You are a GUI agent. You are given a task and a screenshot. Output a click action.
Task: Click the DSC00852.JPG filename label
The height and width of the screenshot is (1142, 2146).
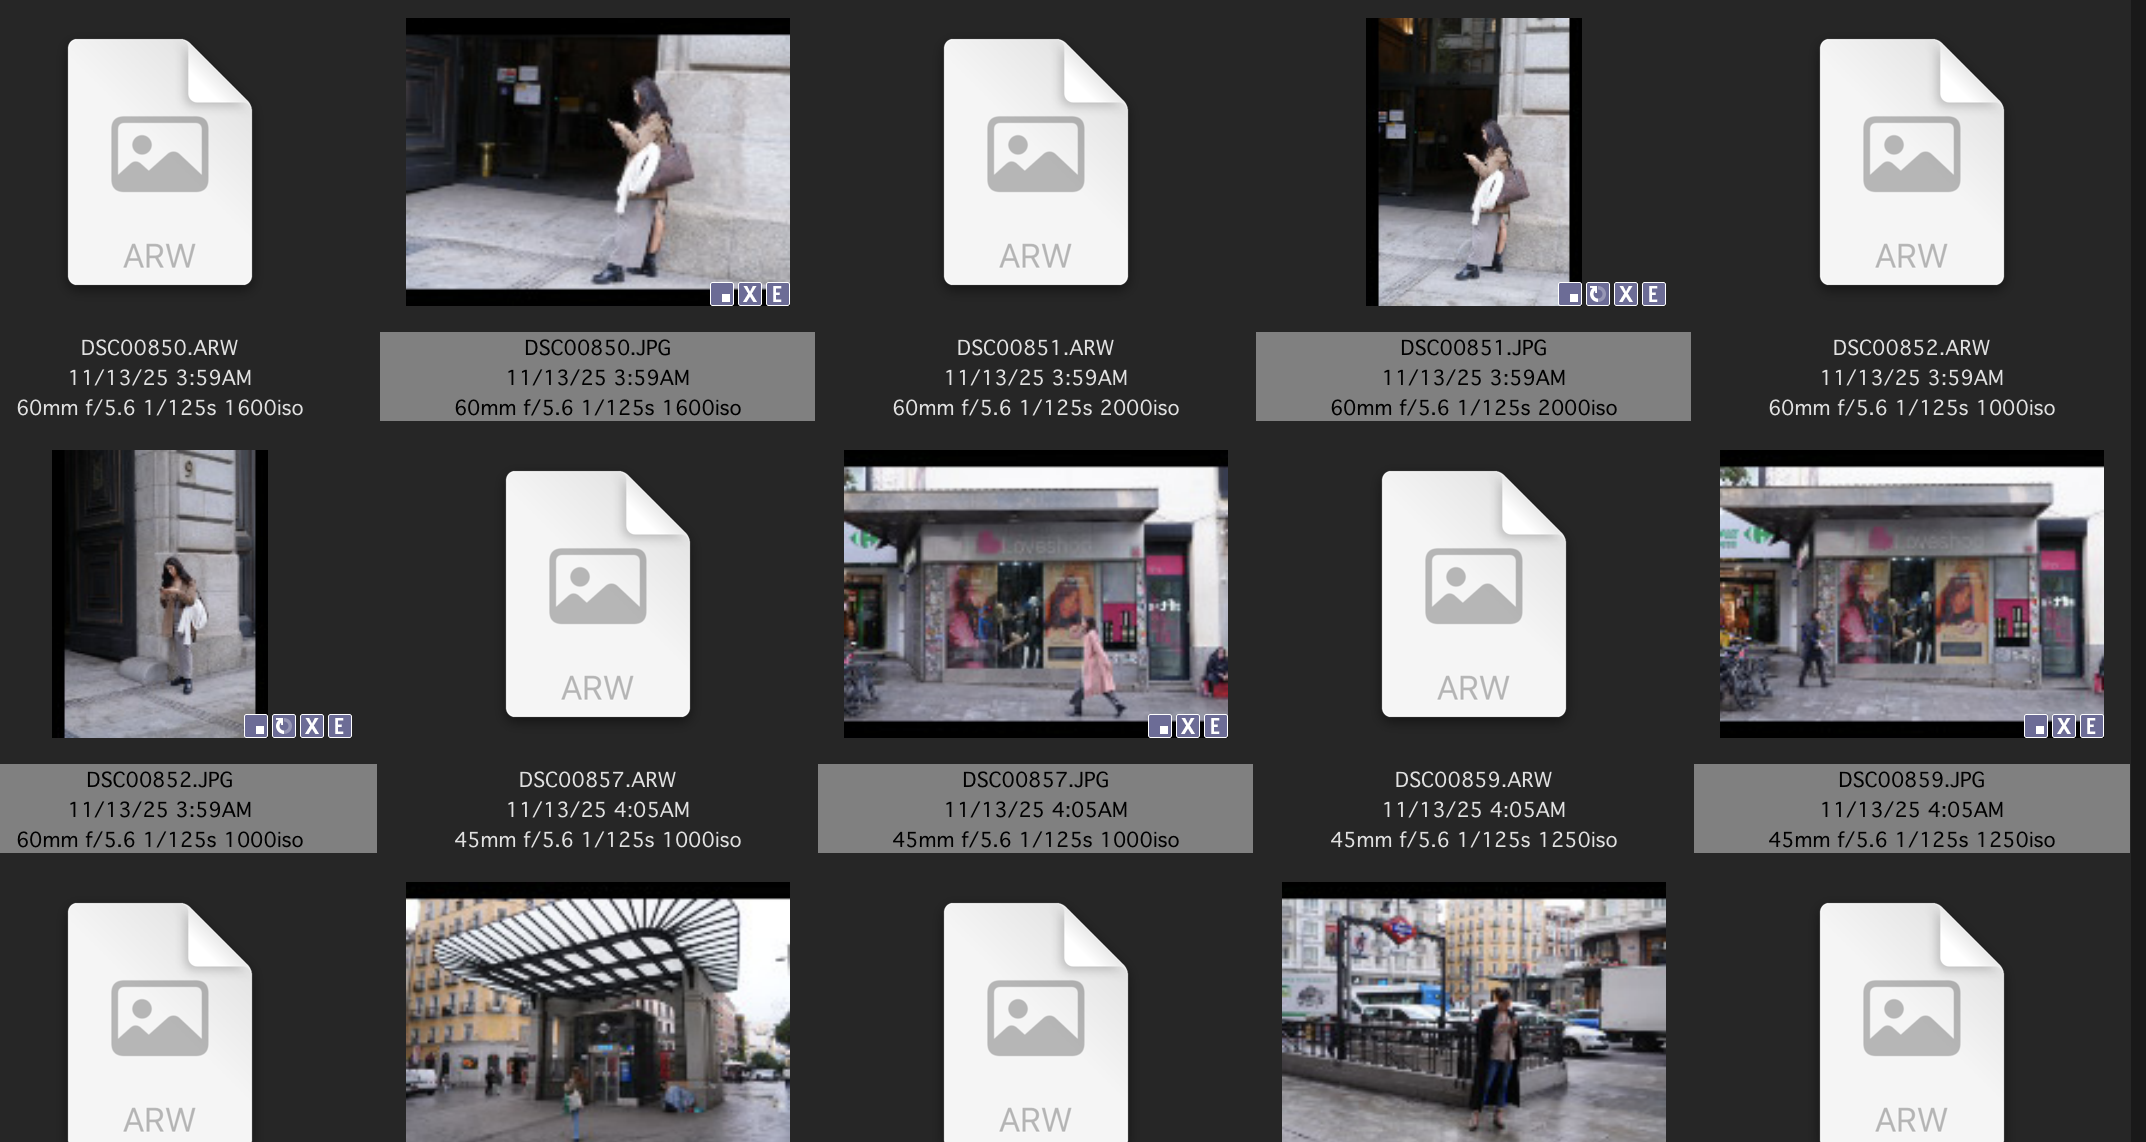point(160,779)
